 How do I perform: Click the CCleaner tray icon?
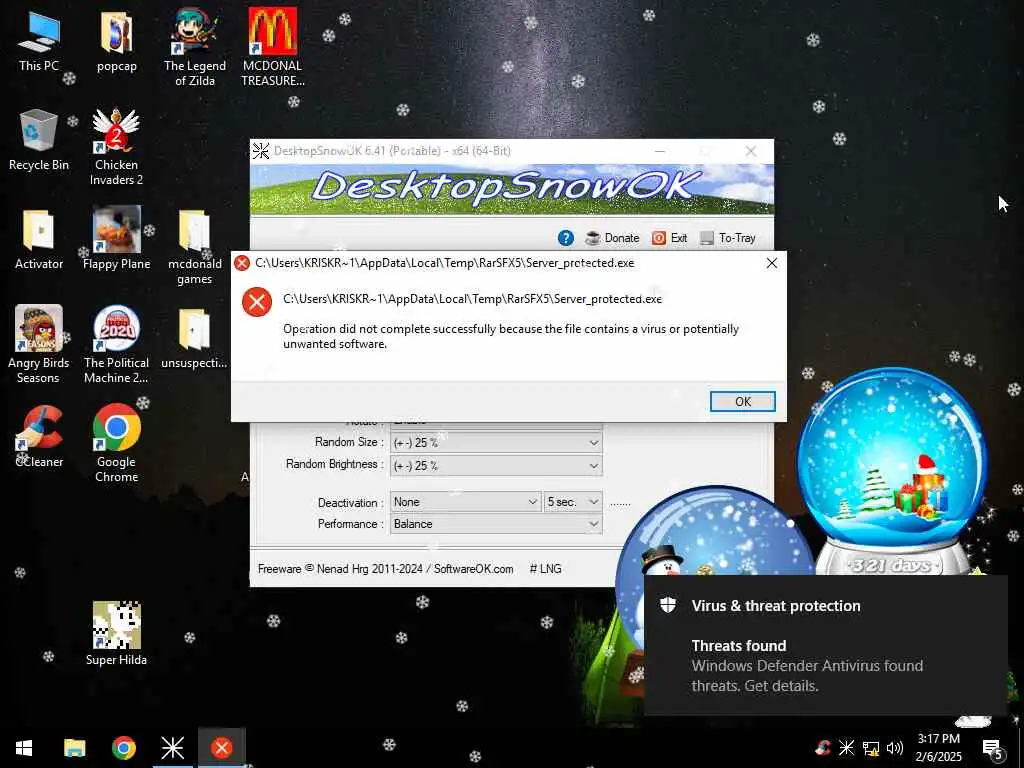[x=823, y=747]
